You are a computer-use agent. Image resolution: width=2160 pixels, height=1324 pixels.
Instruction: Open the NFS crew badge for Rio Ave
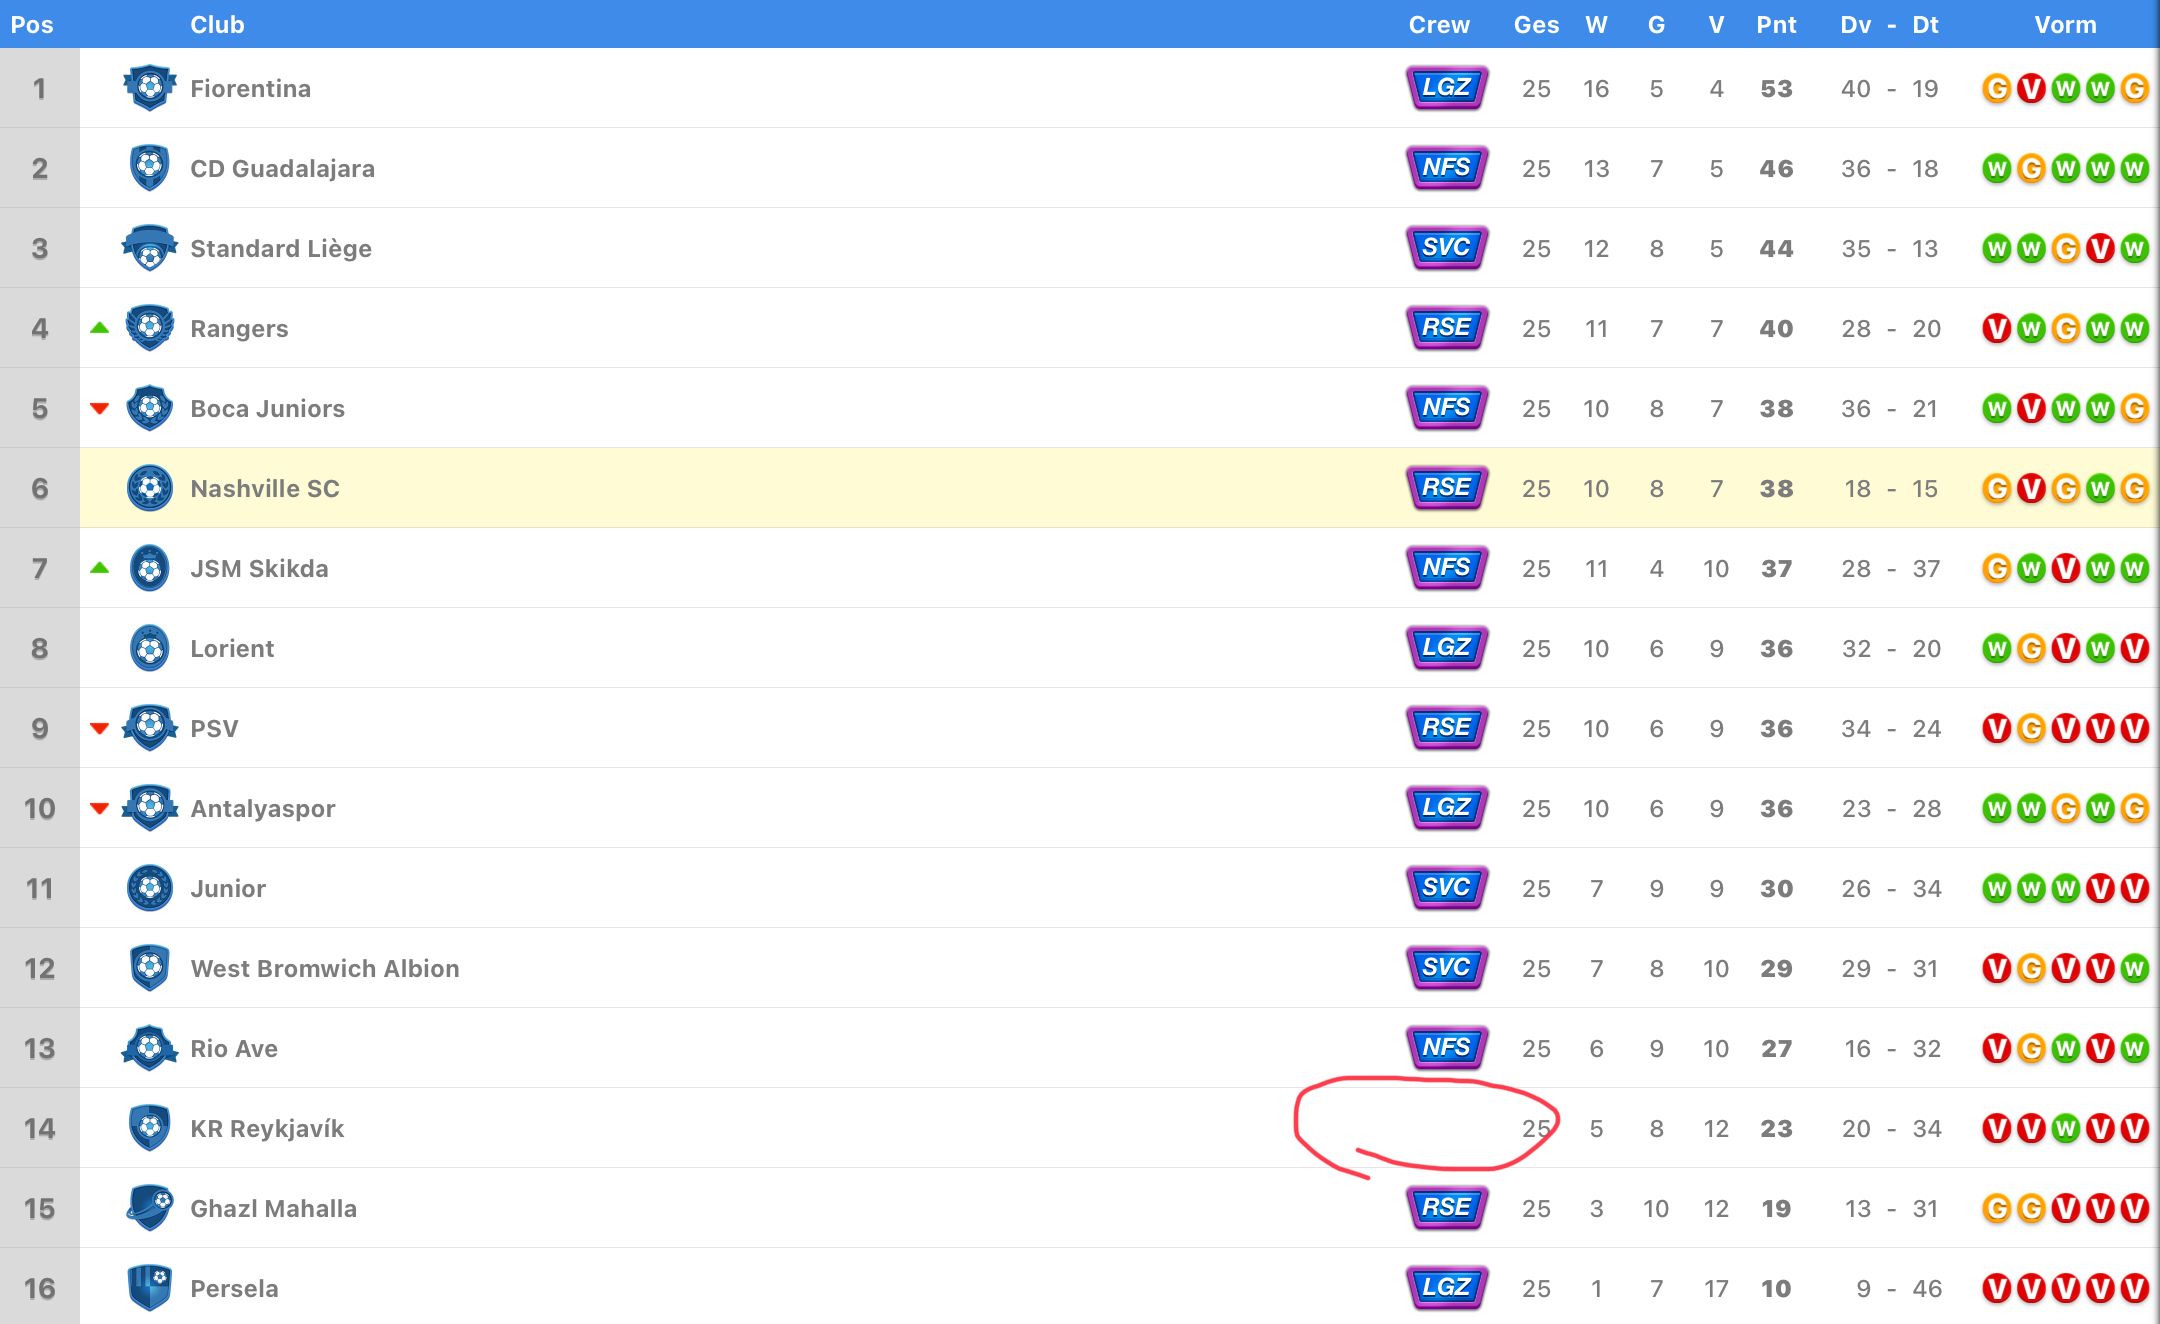click(x=1447, y=1048)
